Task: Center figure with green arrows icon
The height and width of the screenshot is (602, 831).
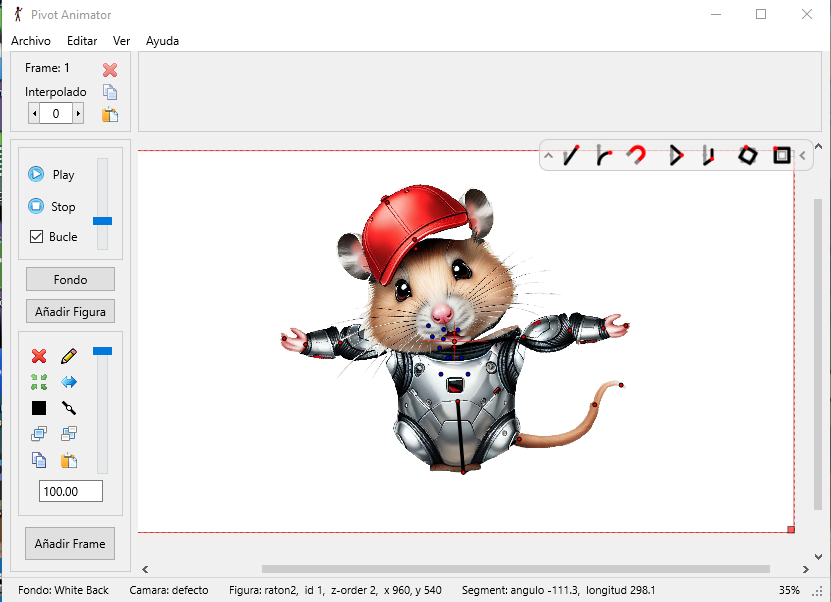Action: point(39,382)
